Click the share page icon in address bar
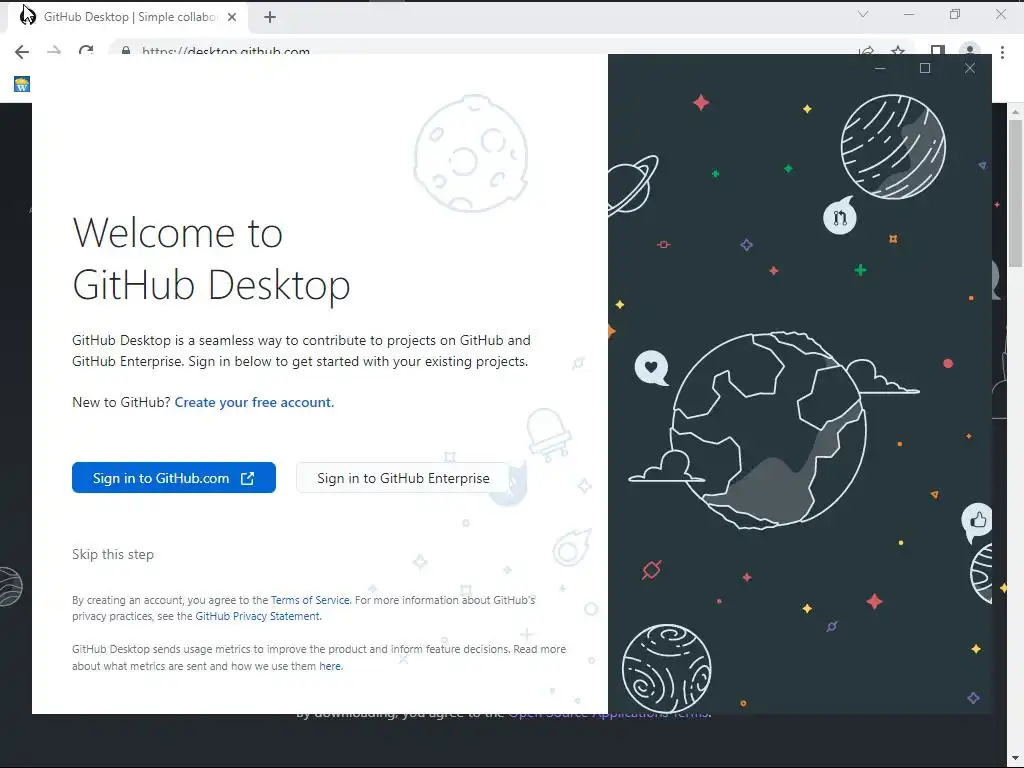Viewport: 1024px width, 768px height. pyautogui.click(x=866, y=51)
